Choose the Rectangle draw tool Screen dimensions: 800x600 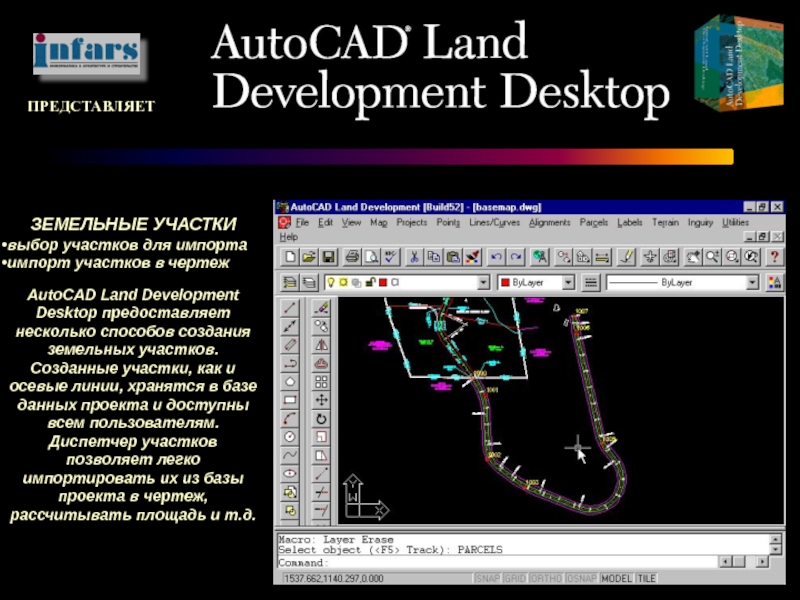coord(290,400)
